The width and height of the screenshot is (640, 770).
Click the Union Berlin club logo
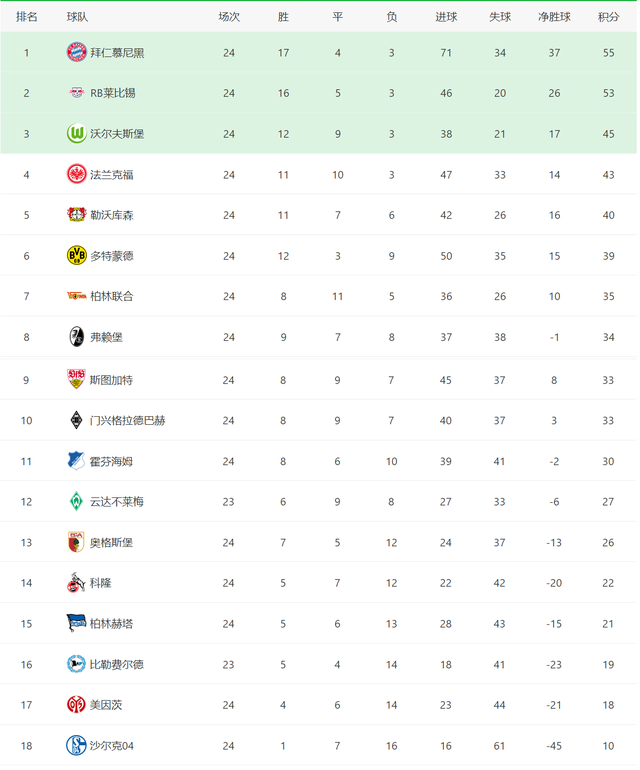(x=77, y=296)
